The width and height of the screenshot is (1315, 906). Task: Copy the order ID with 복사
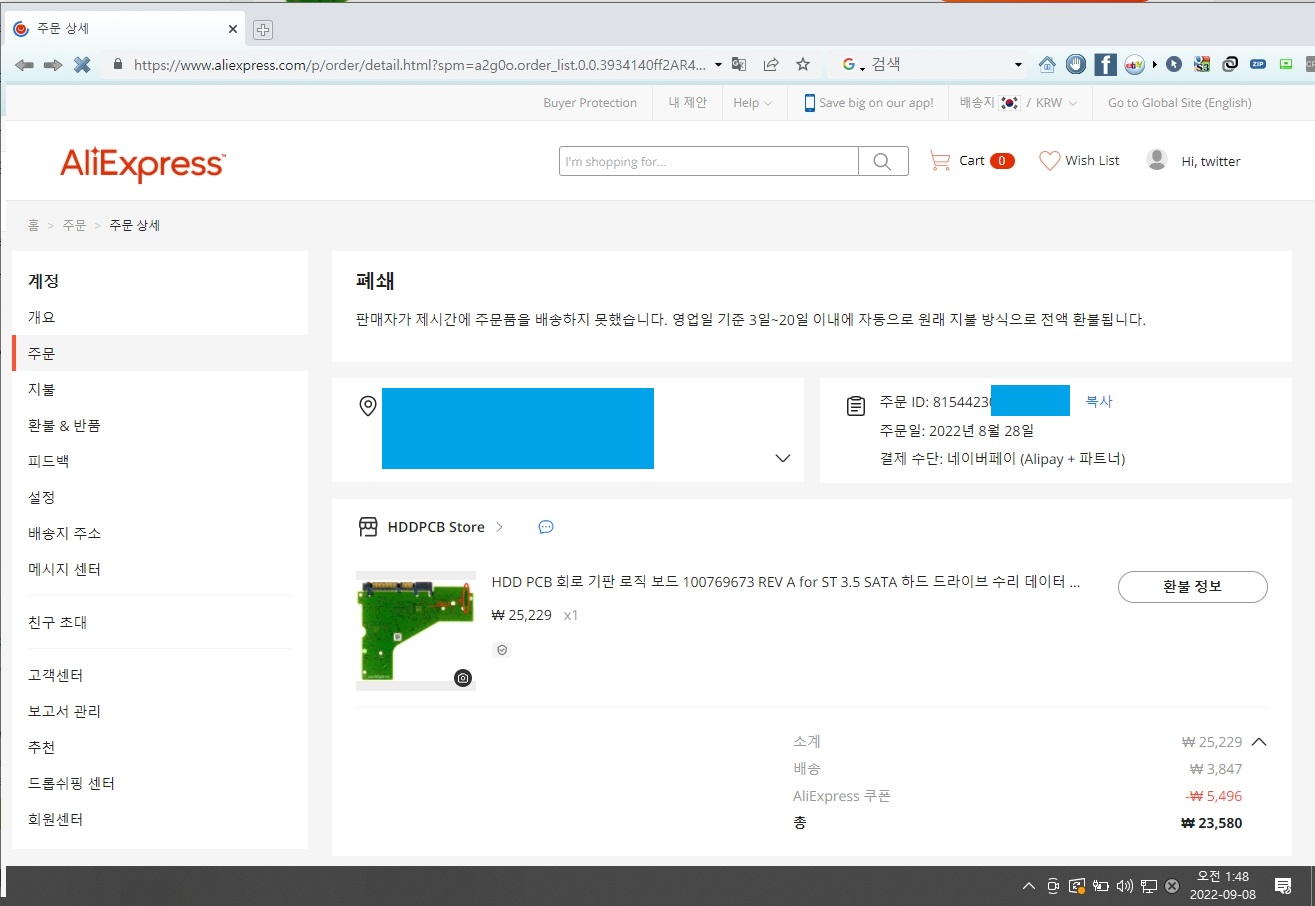coord(1099,401)
